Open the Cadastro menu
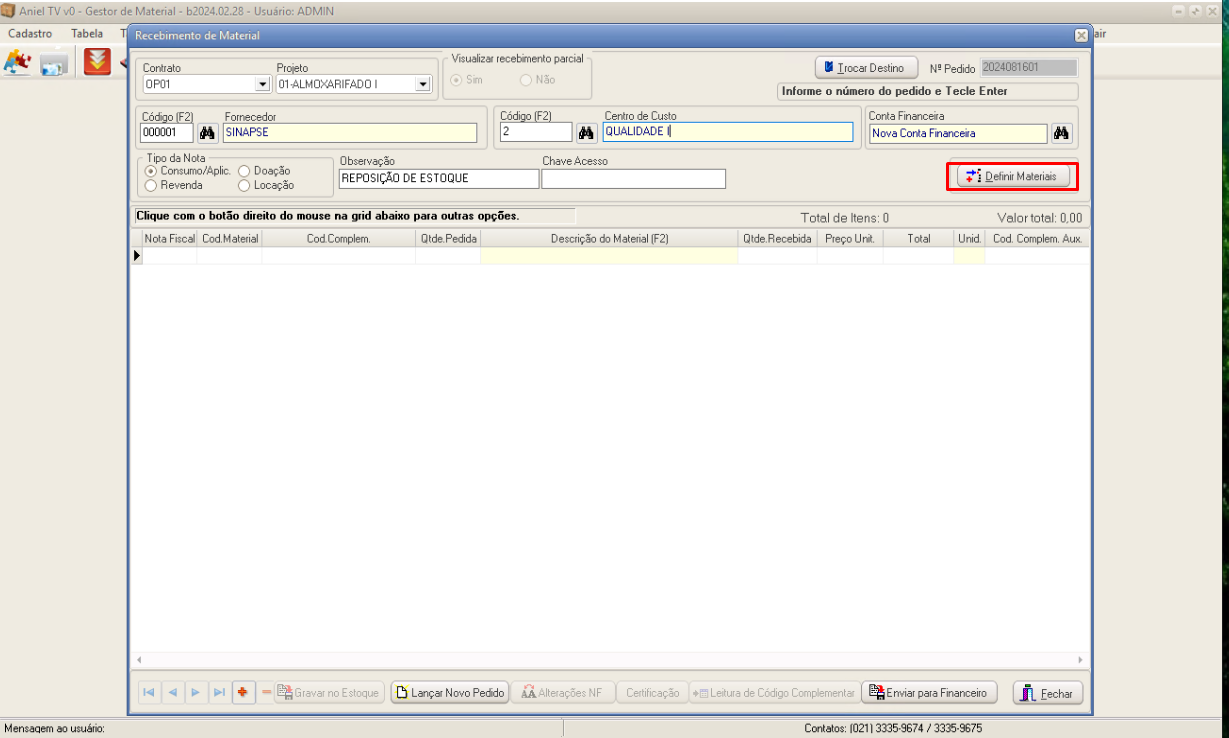1229x738 pixels. point(30,33)
